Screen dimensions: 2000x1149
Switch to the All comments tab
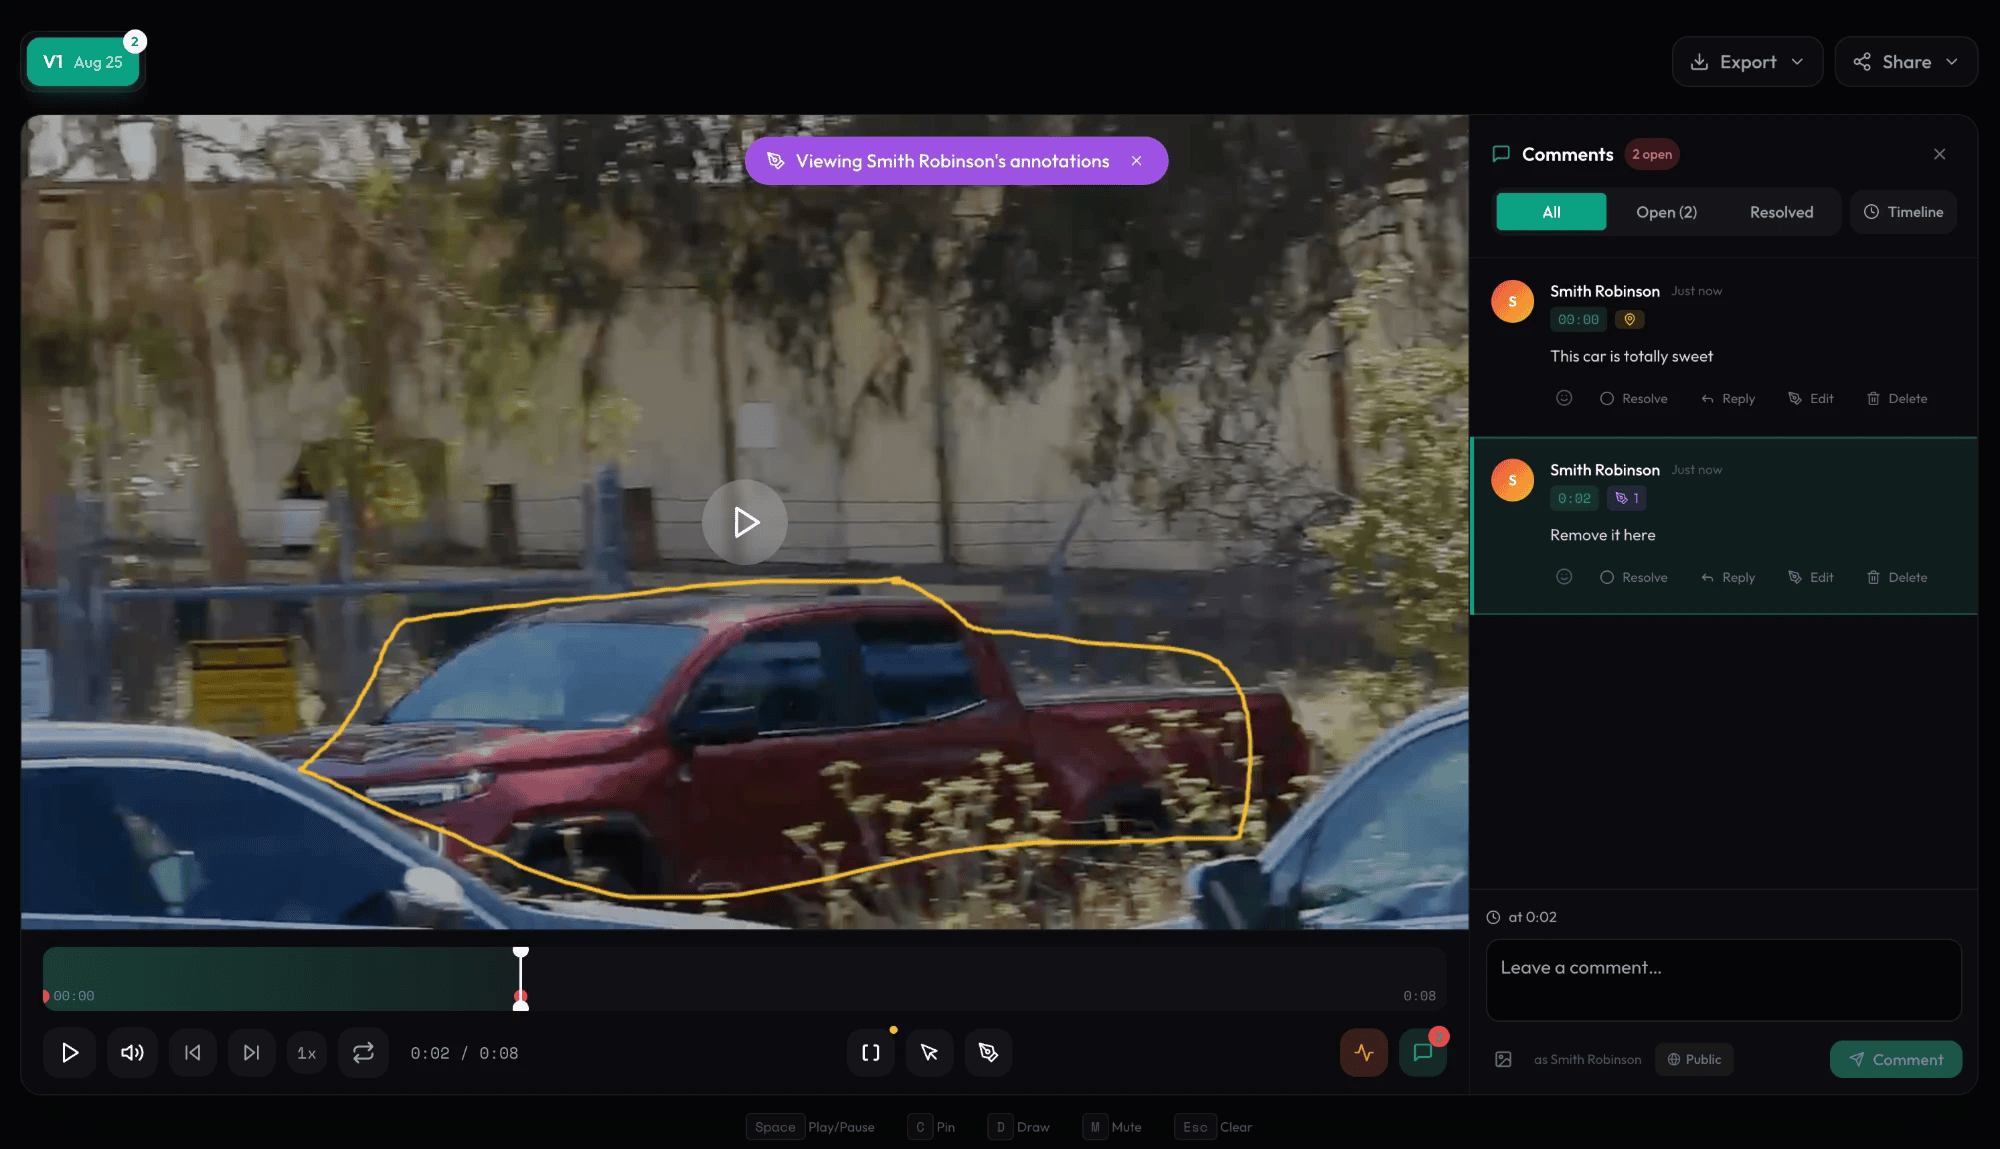click(1551, 212)
